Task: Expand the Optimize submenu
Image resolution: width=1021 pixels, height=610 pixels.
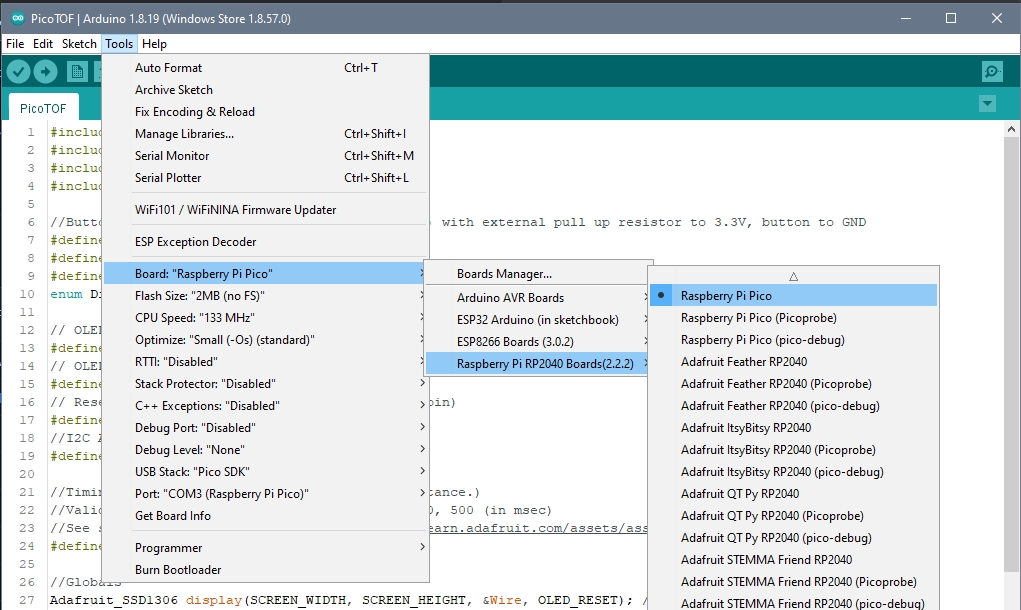Action: tap(266, 340)
